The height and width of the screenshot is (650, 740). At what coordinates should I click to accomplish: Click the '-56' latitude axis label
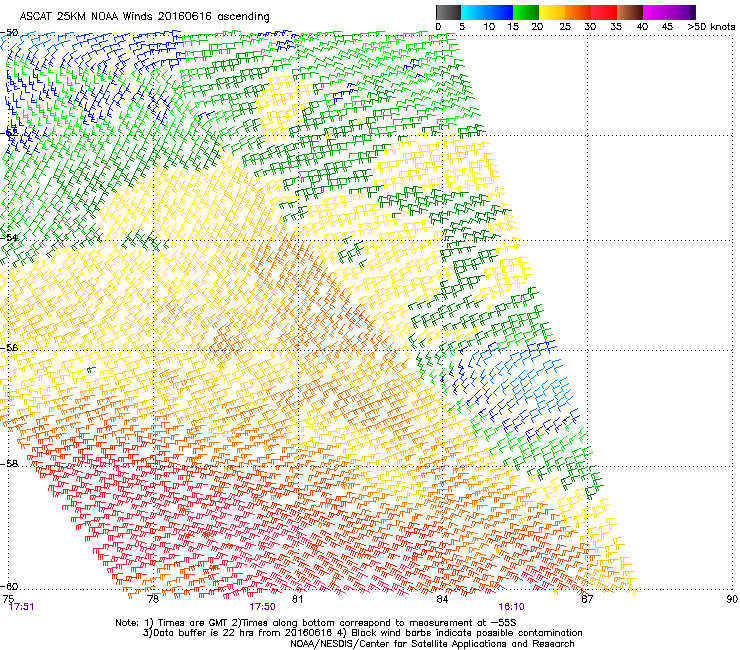click(9, 348)
